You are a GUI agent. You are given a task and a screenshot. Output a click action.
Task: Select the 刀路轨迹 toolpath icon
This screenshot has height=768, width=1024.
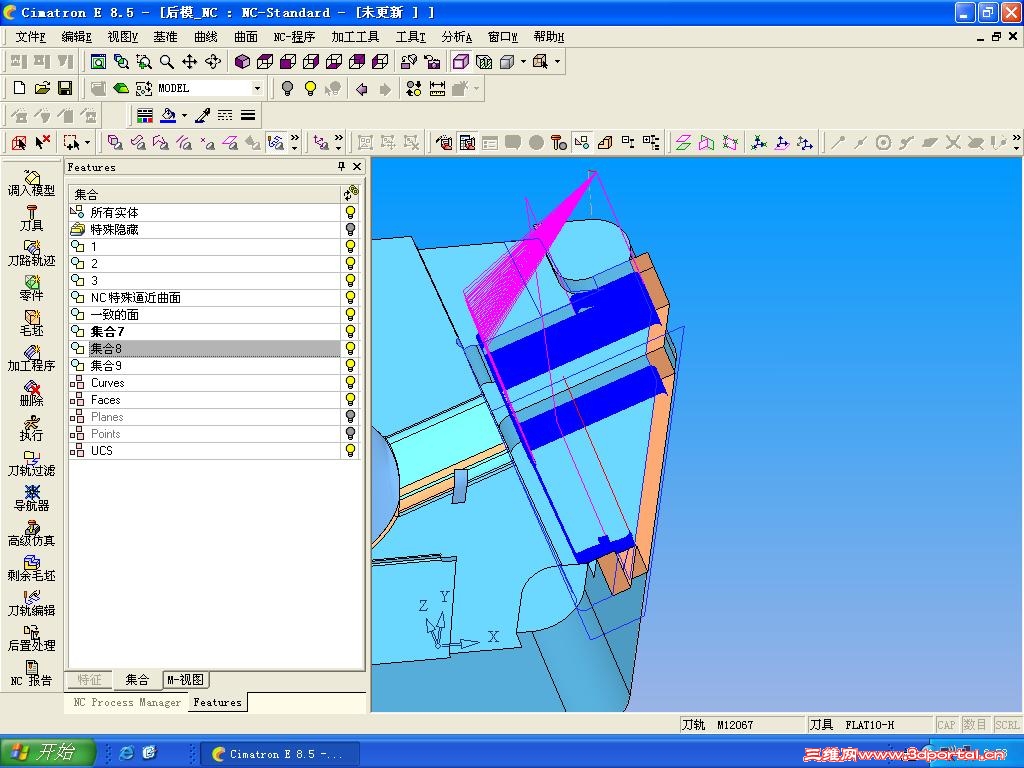pos(31,253)
